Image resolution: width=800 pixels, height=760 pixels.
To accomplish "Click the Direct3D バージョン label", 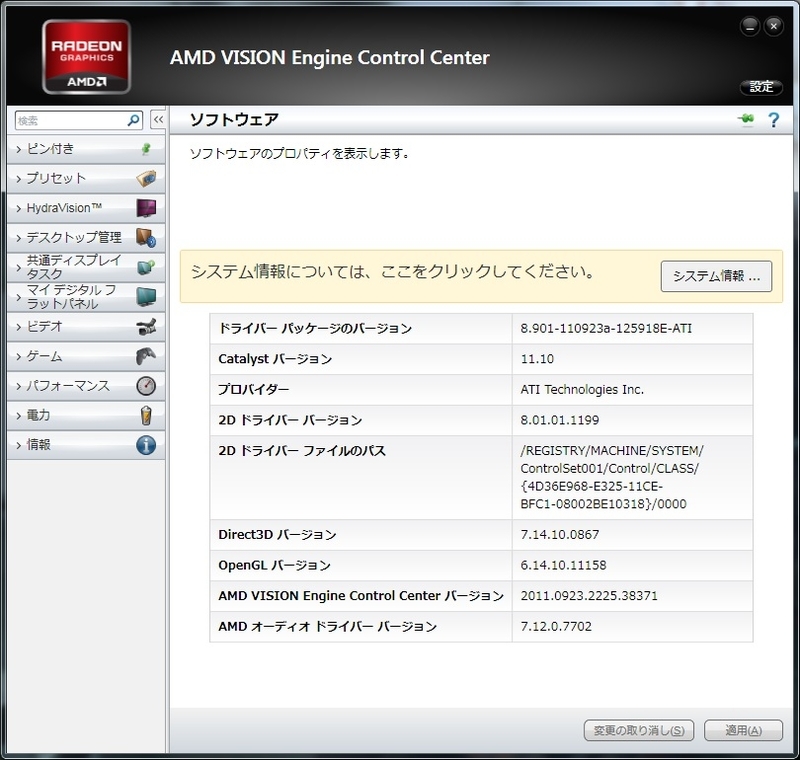I will point(277,535).
